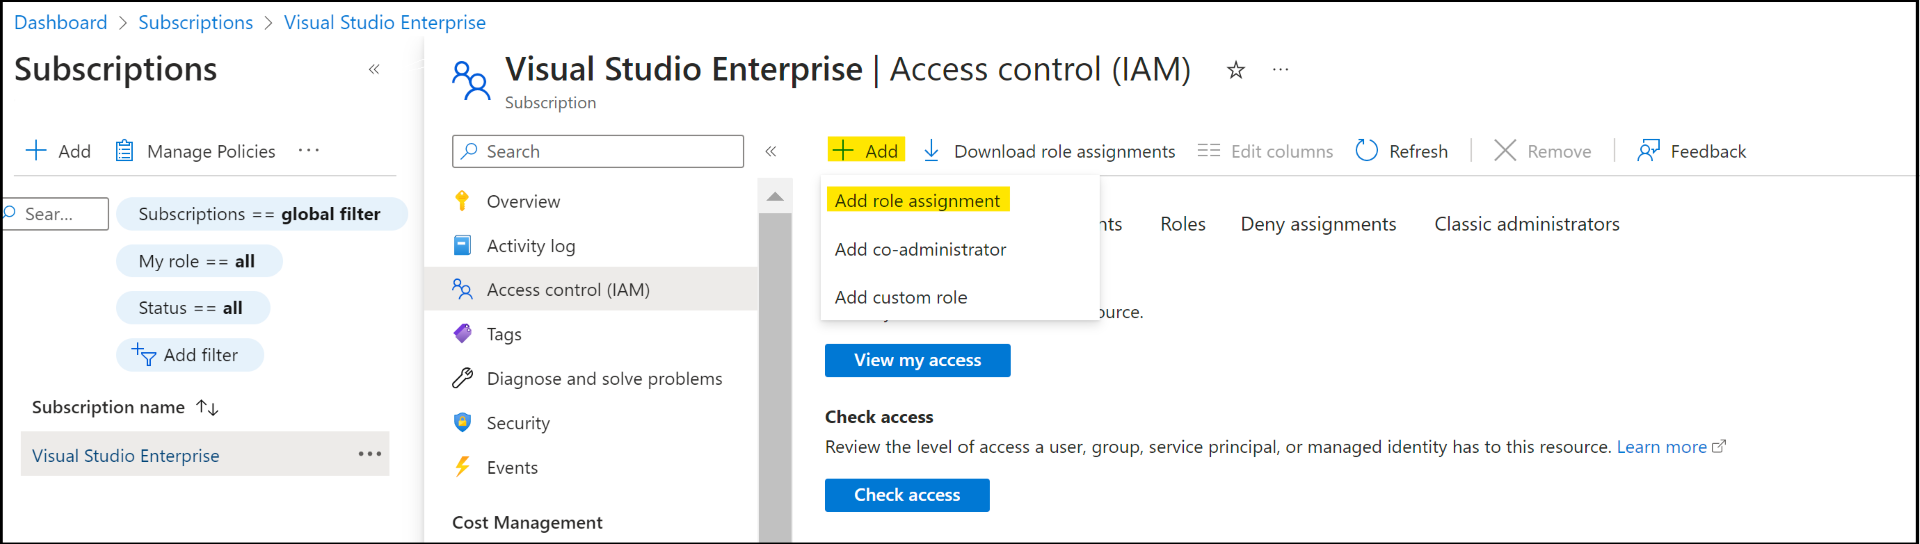This screenshot has width=1920, height=544.
Task: Click the resource menu Search field
Action: (x=598, y=151)
